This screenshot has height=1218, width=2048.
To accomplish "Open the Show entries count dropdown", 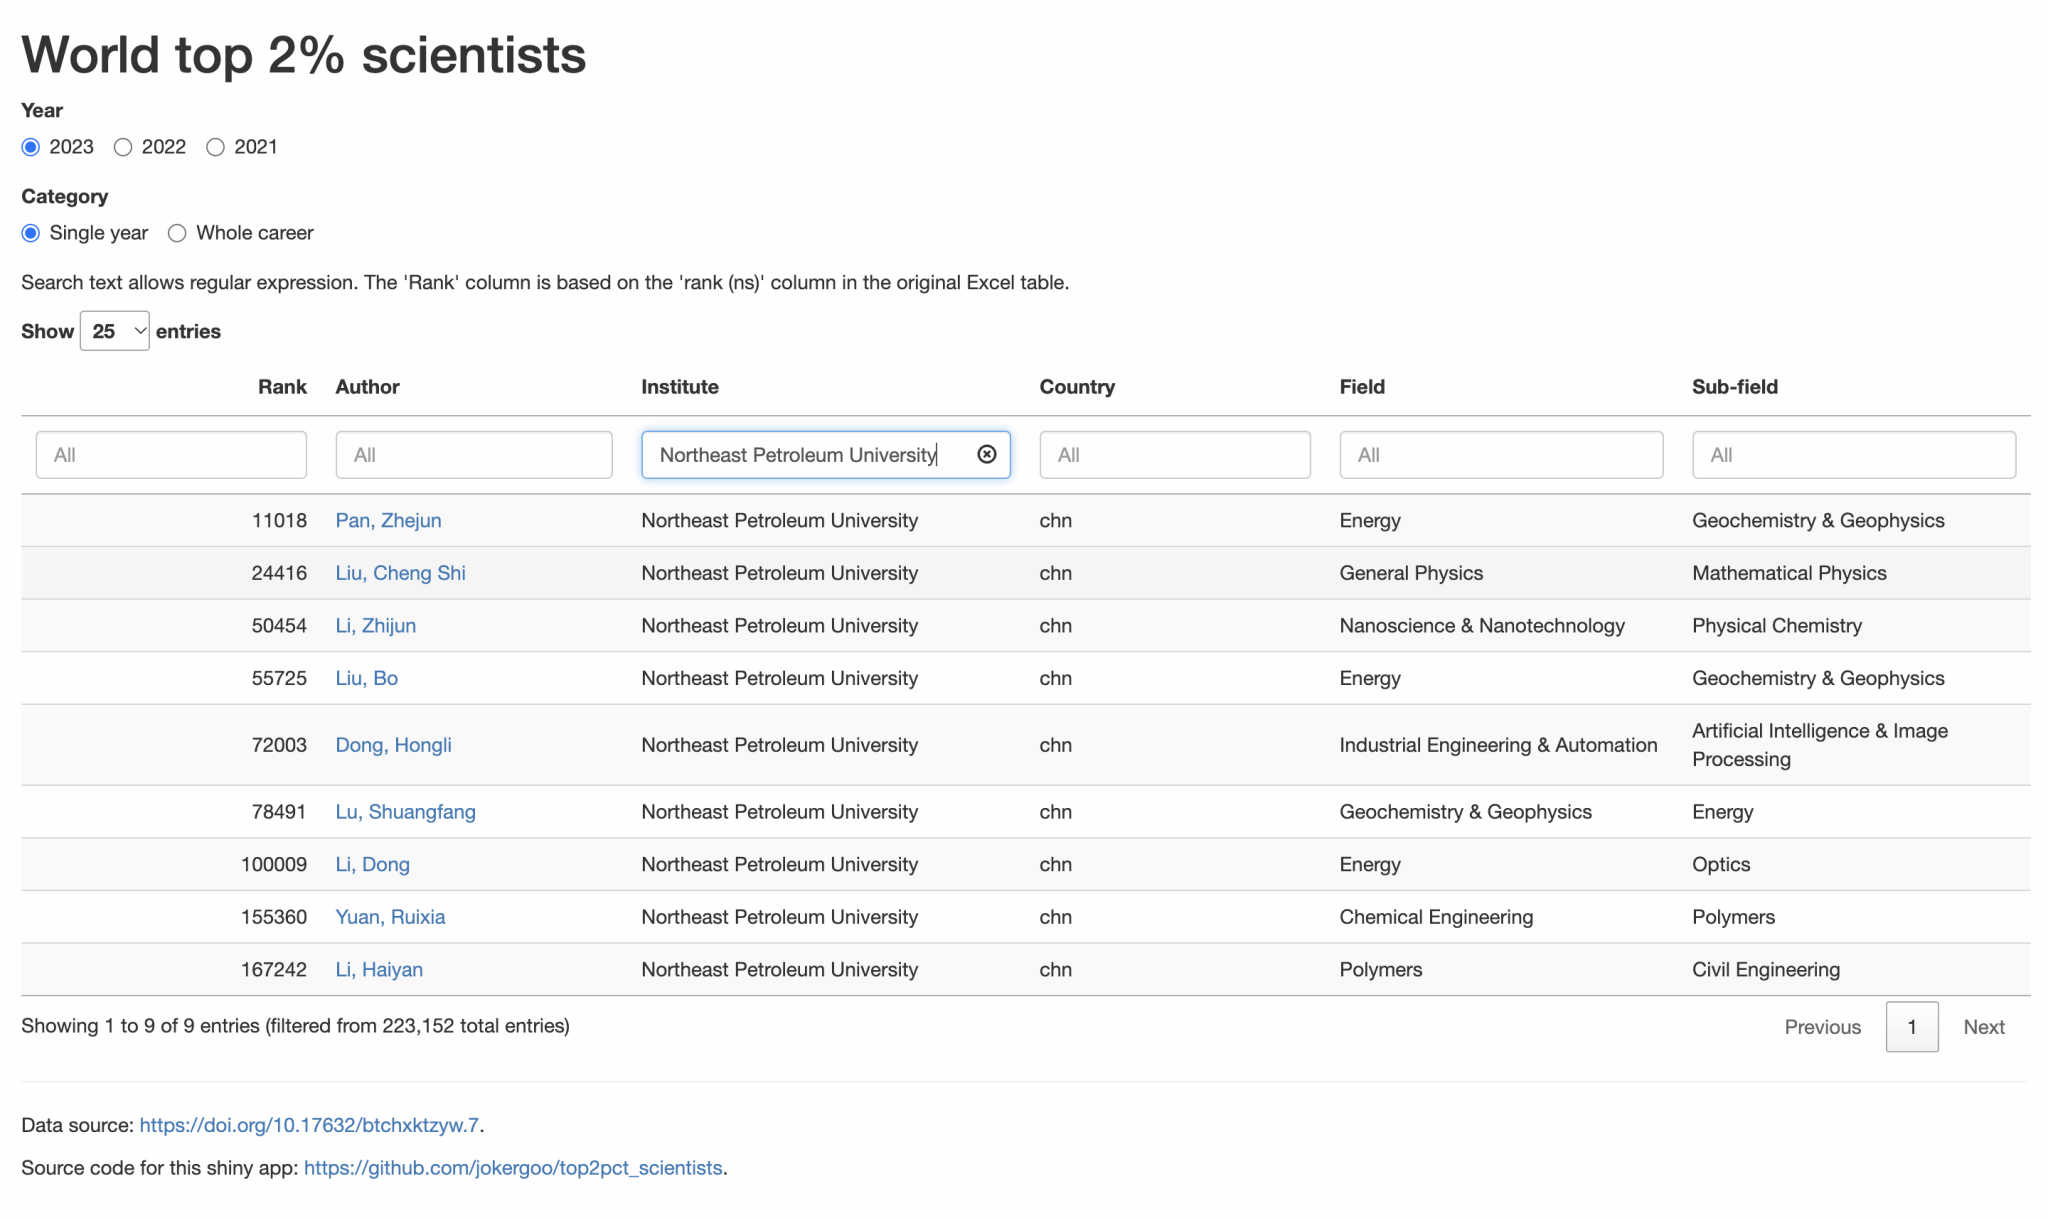I will pos(115,331).
